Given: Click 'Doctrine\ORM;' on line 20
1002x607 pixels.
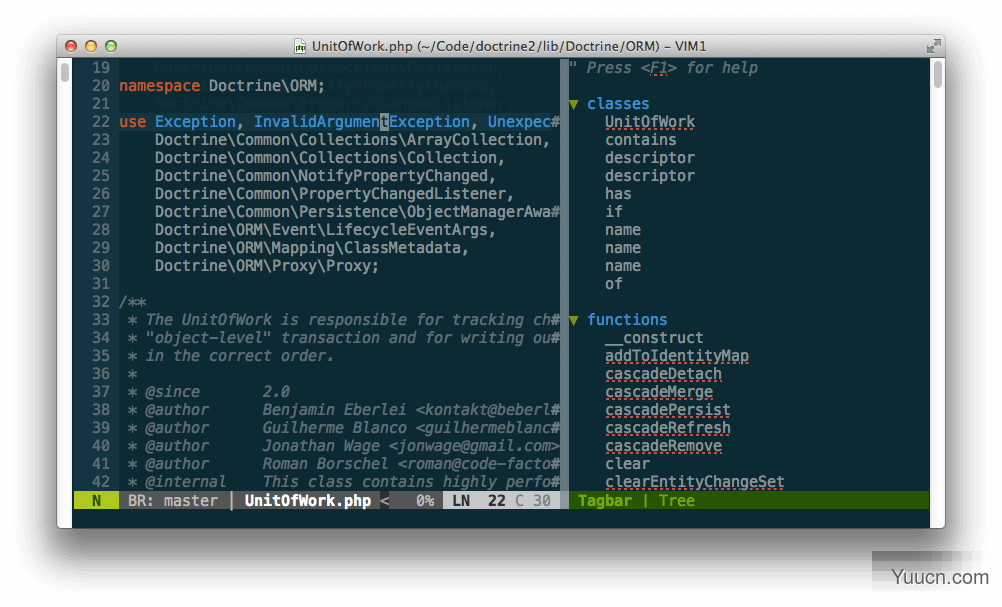Looking at the screenshot, I should pyautogui.click(x=266, y=86).
